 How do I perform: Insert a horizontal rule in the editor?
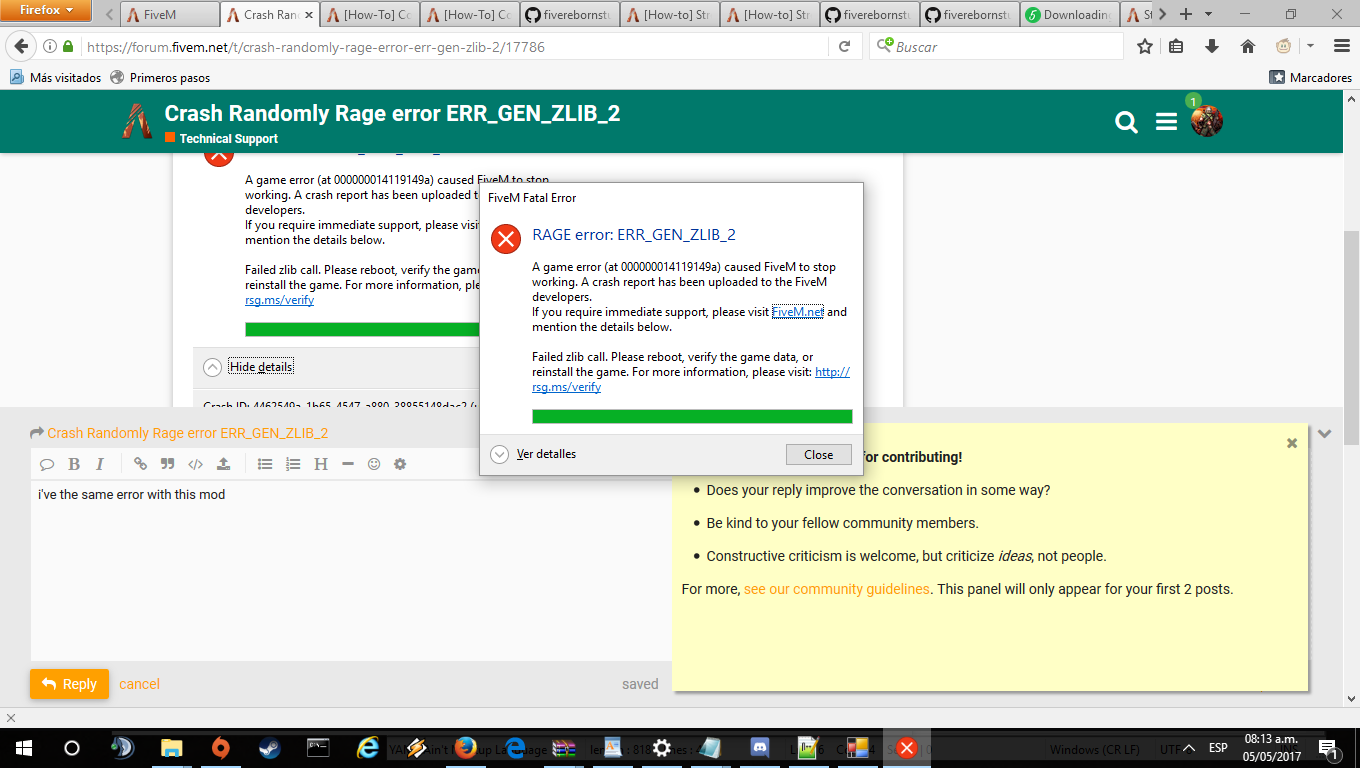(348, 464)
